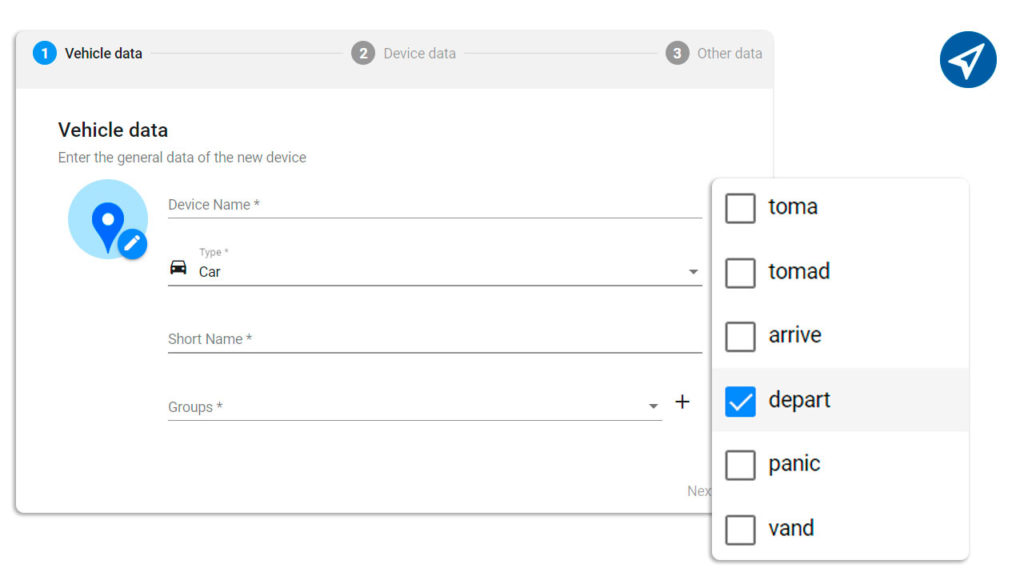1024x576 pixels.
Task: Check the vand checkbox
Action: click(x=740, y=530)
